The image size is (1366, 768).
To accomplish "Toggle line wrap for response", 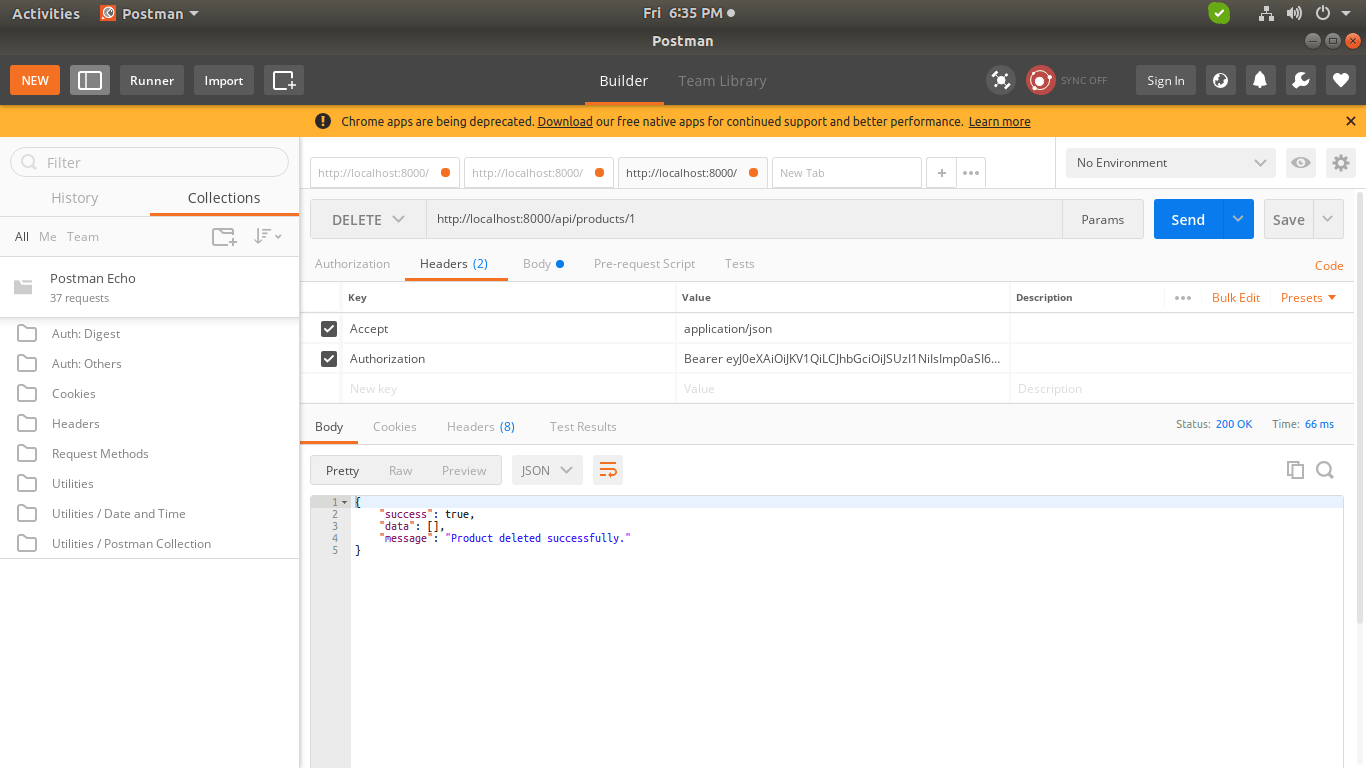I will (x=608, y=470).
